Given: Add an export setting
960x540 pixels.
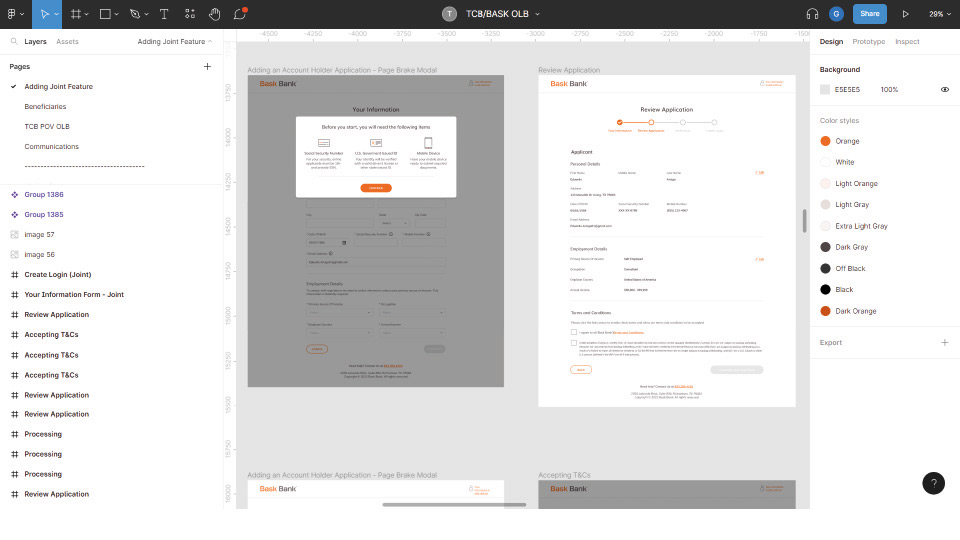Looking at the screenshot, I should (945, 342).
